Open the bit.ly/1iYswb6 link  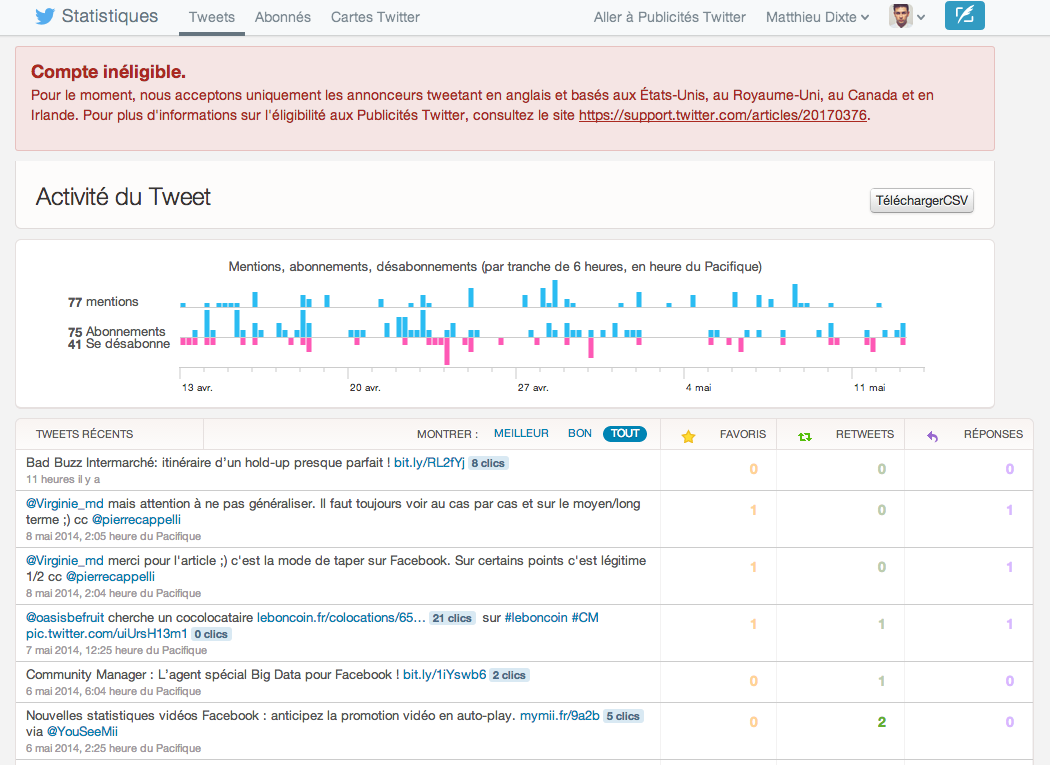click(x=445, y=675)
